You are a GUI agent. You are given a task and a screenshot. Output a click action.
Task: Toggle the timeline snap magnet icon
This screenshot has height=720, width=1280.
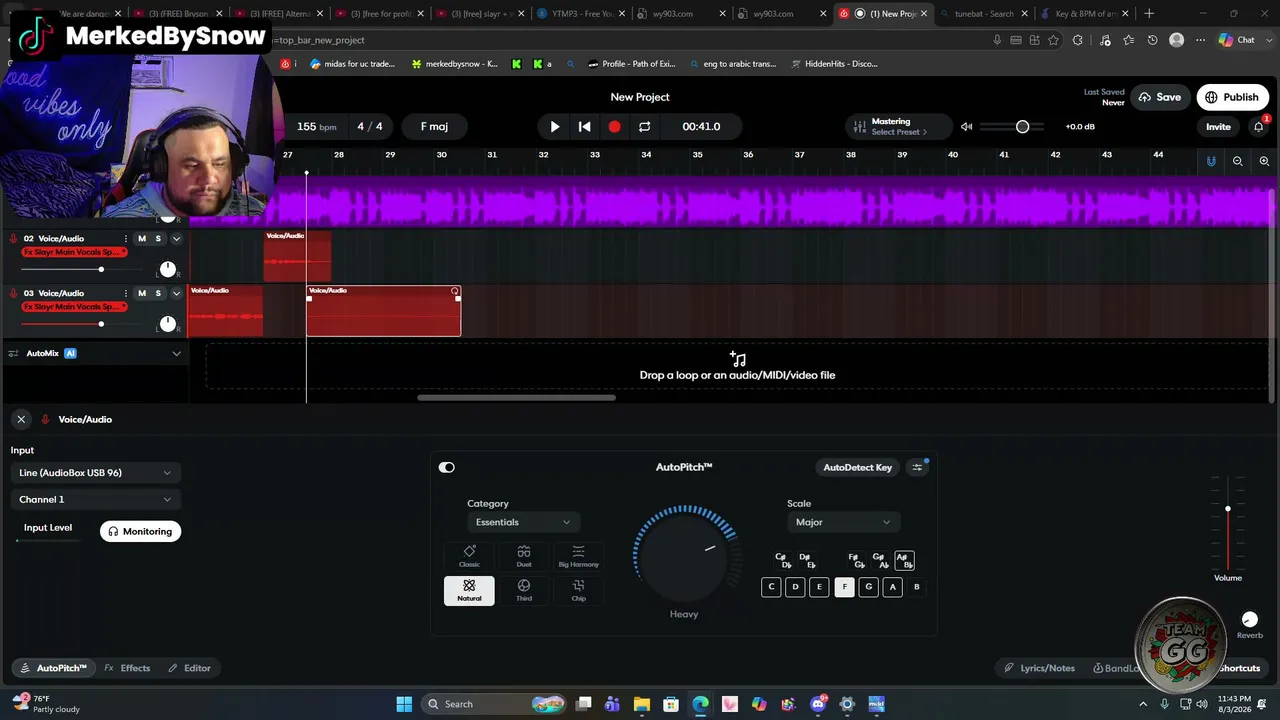1211,161
